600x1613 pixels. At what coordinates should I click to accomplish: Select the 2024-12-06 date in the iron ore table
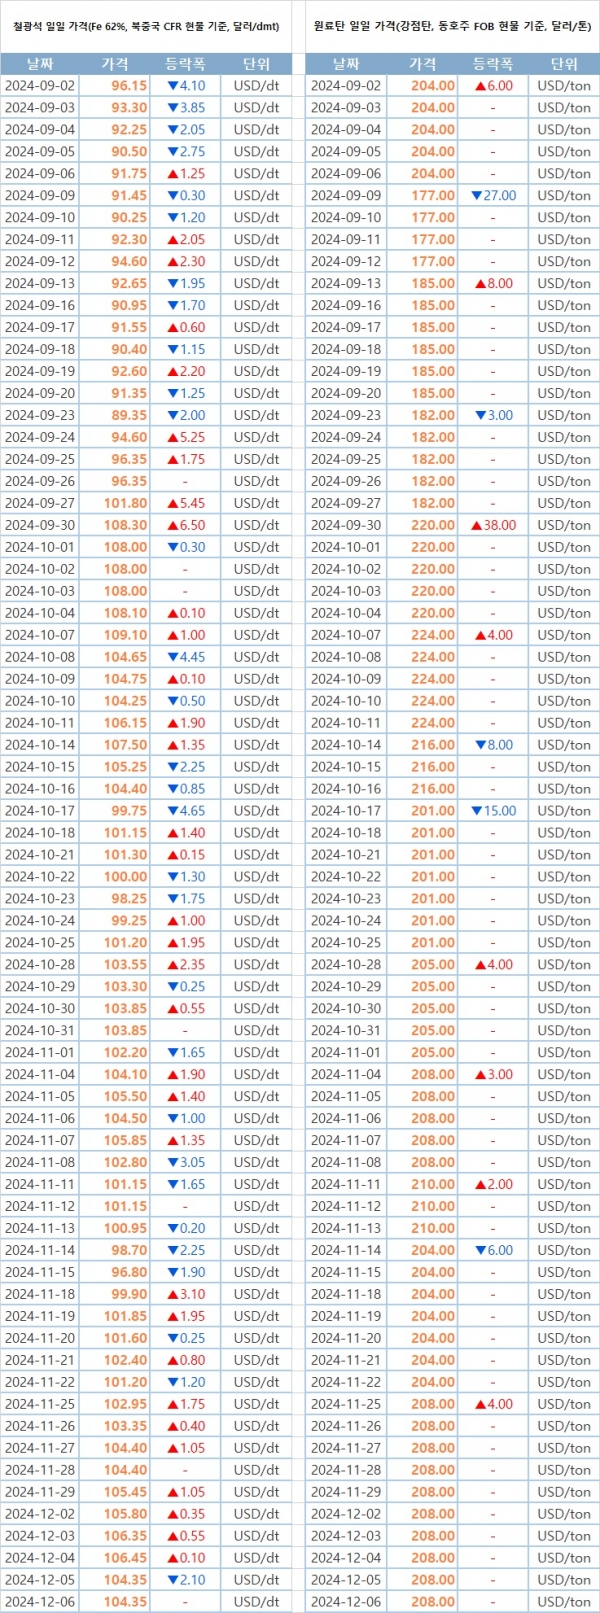point(40,1601)
